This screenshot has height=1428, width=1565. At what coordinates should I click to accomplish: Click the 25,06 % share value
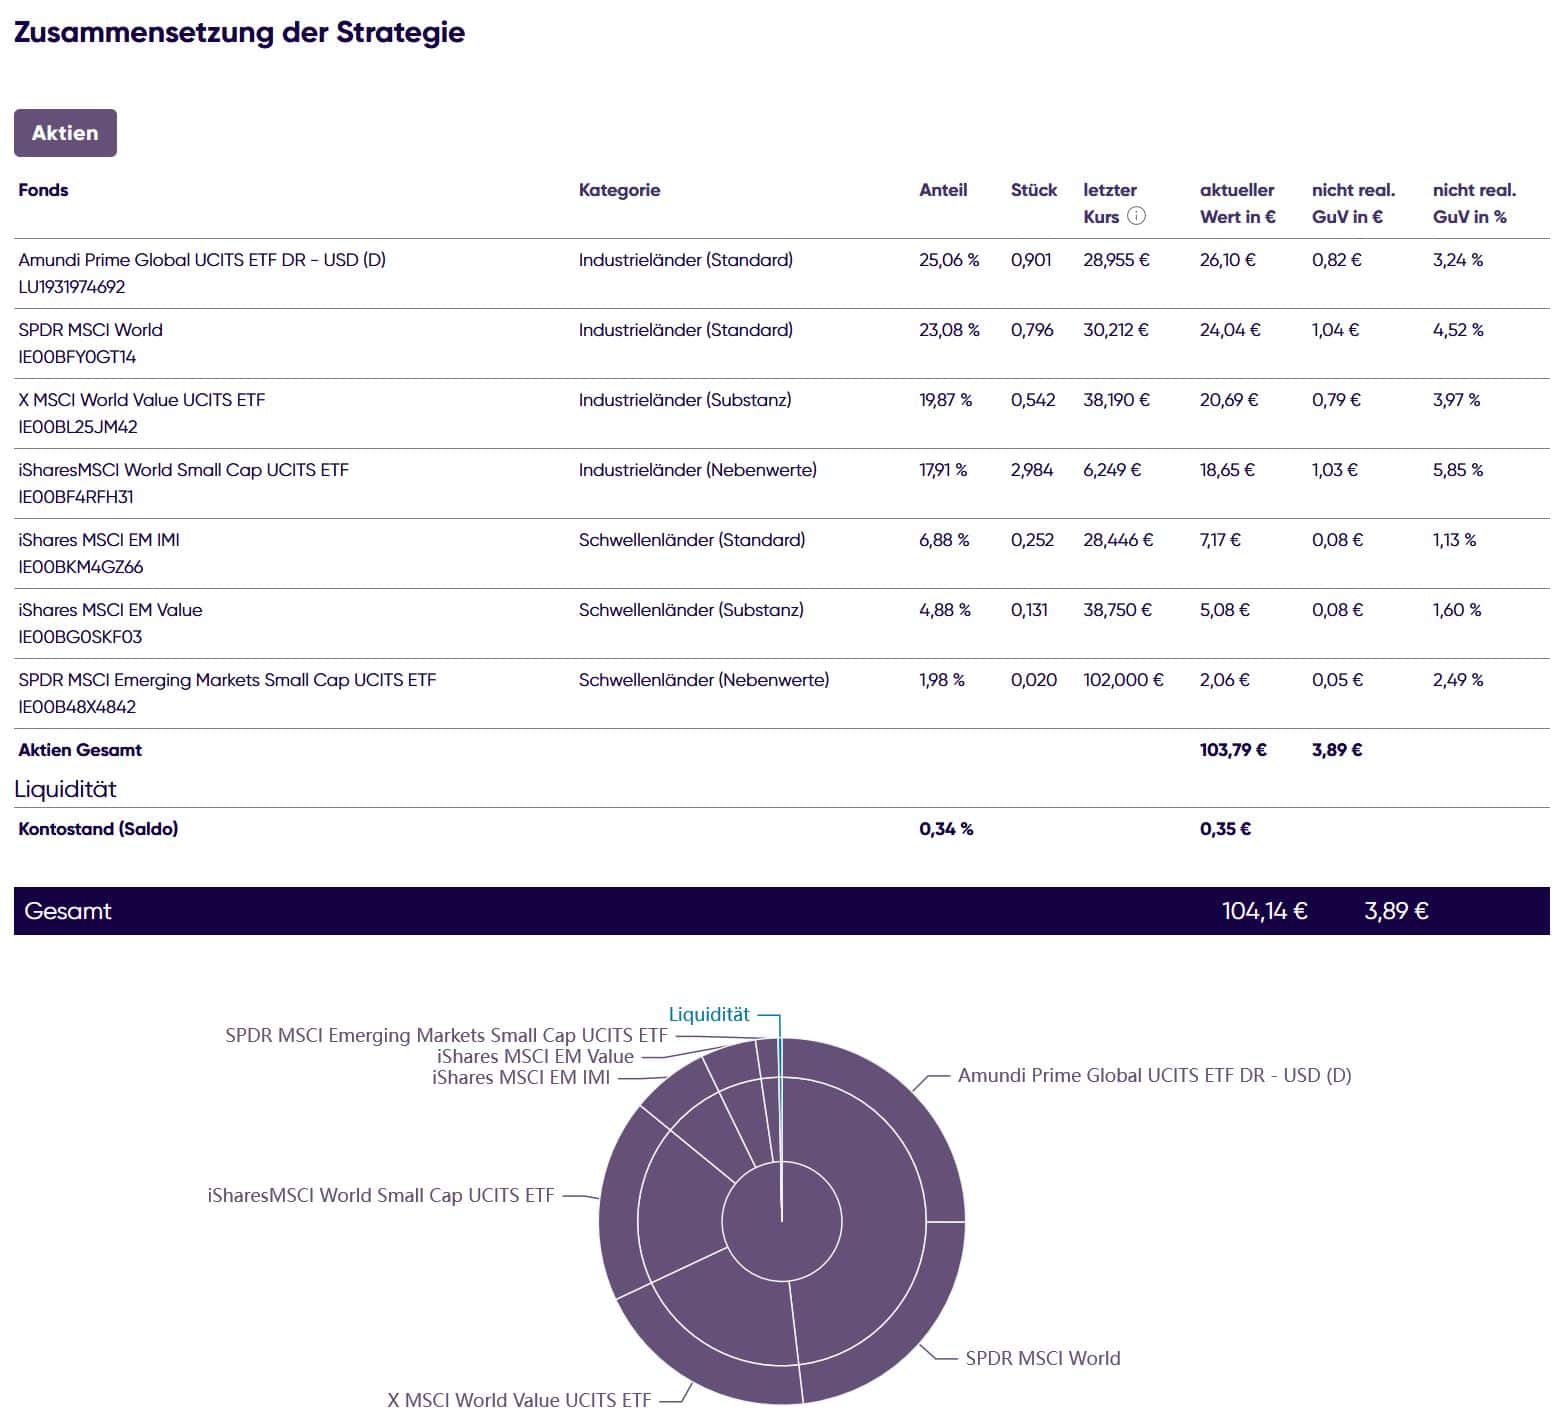click(949, 260)
